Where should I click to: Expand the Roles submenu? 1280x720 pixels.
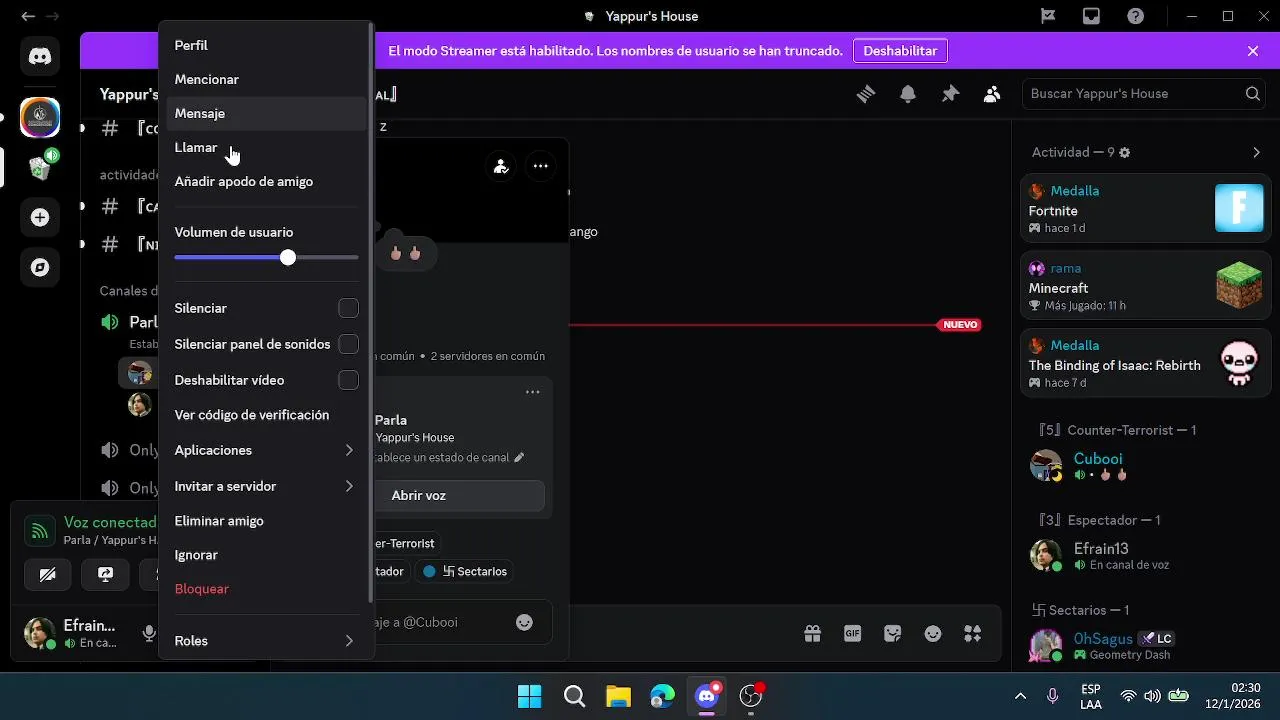[x=266, y=640]
